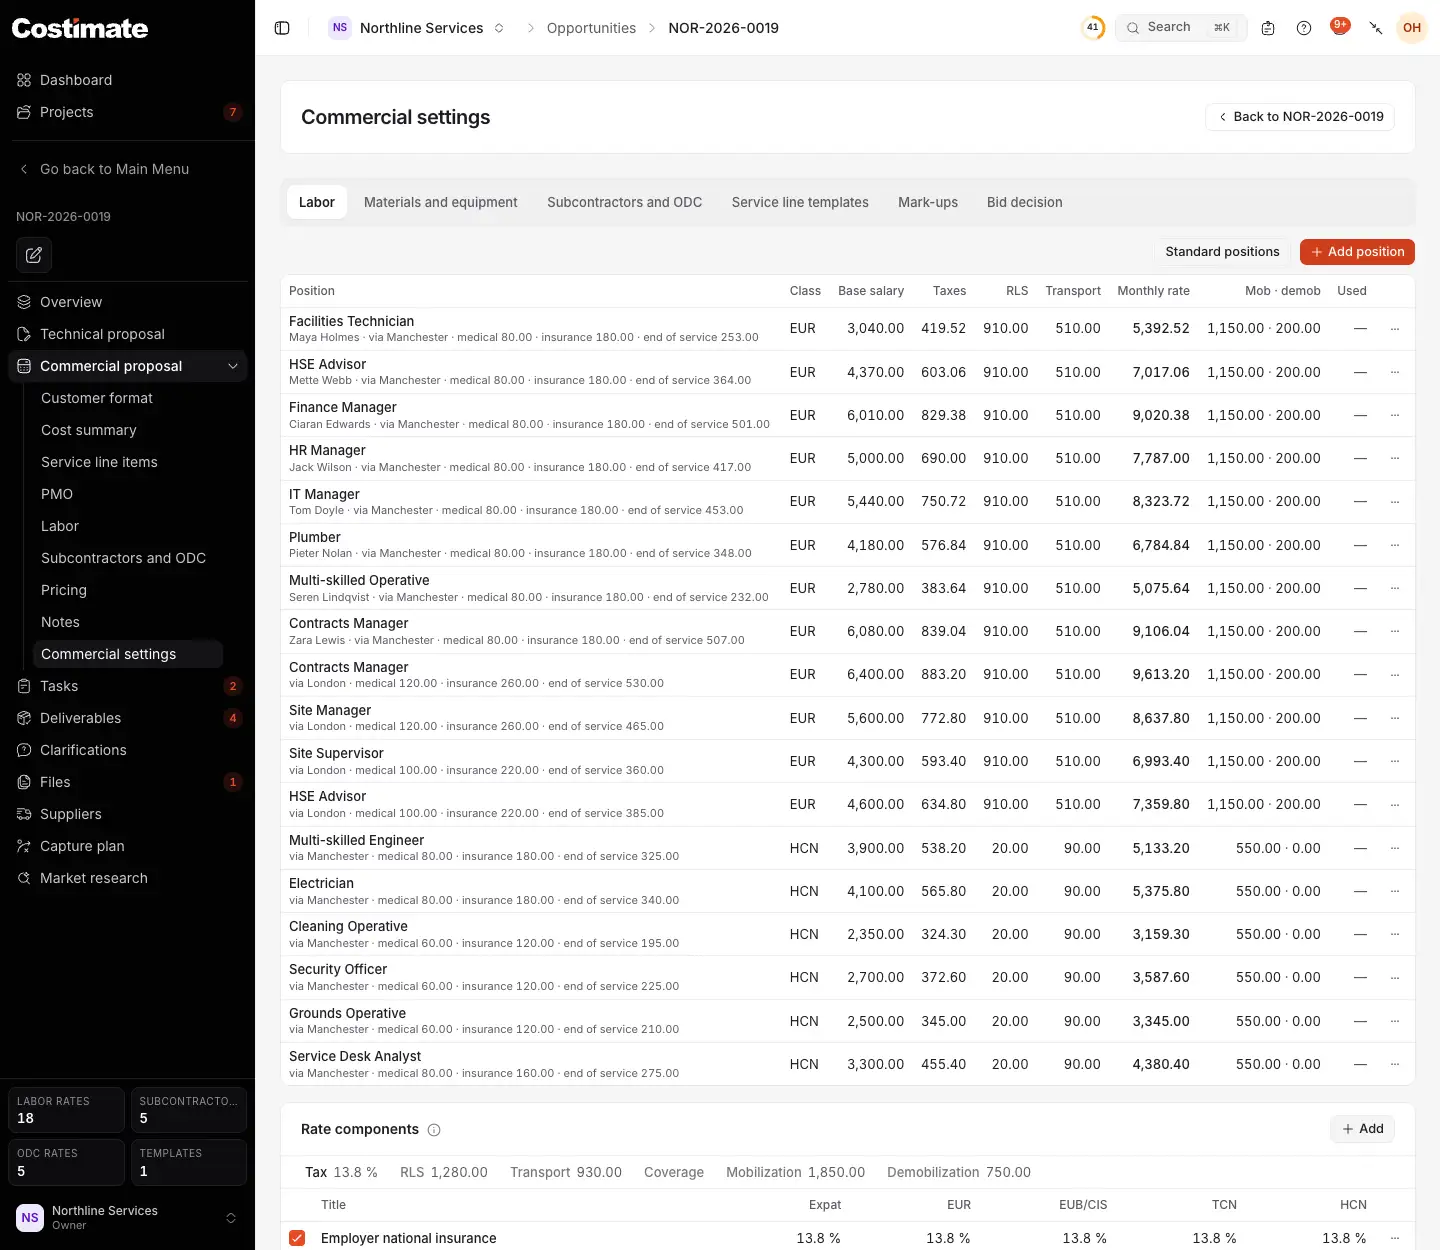
Task: Click the Mobilization 1,850.00 component
Action: (x=795, y=1172)
